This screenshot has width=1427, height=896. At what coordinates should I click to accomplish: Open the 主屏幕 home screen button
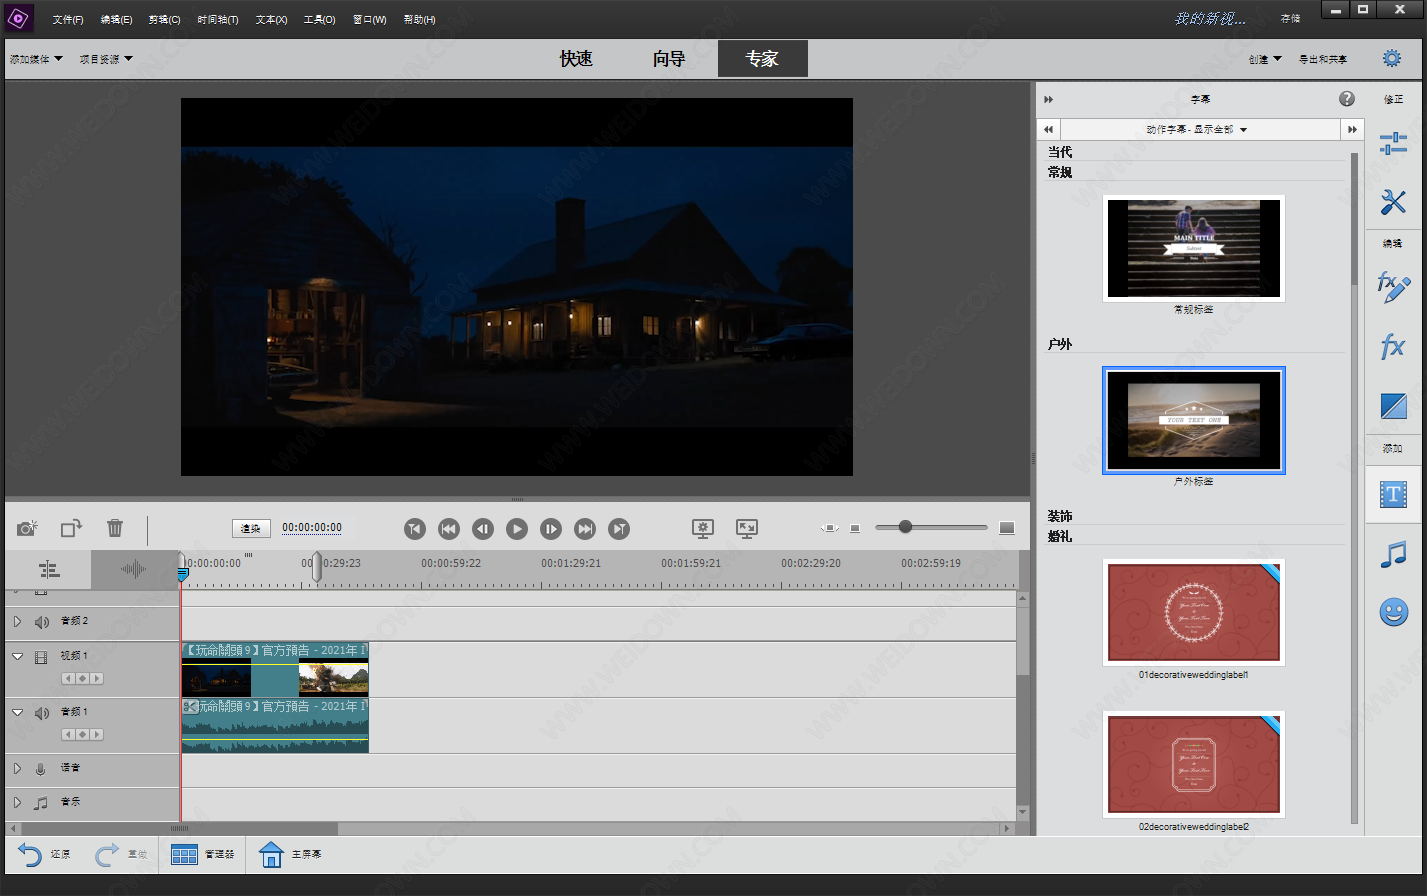(290, 855)
